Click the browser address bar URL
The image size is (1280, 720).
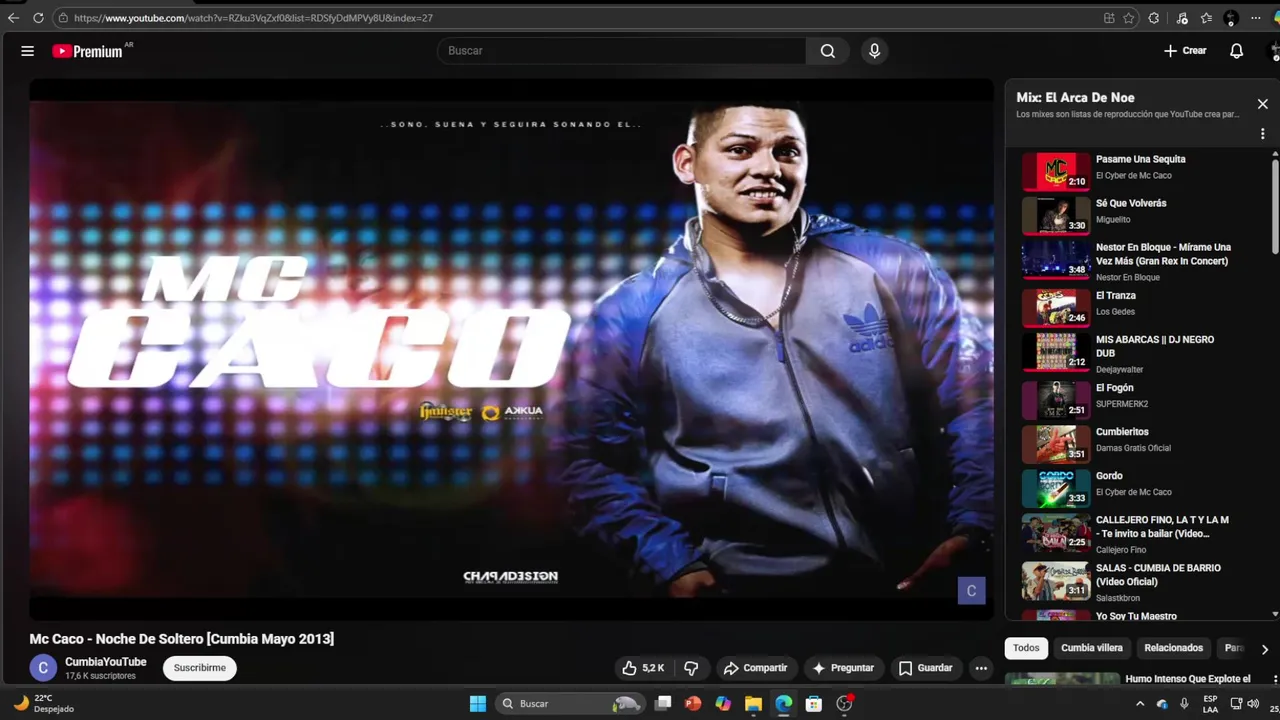click(x=253, y=18)
